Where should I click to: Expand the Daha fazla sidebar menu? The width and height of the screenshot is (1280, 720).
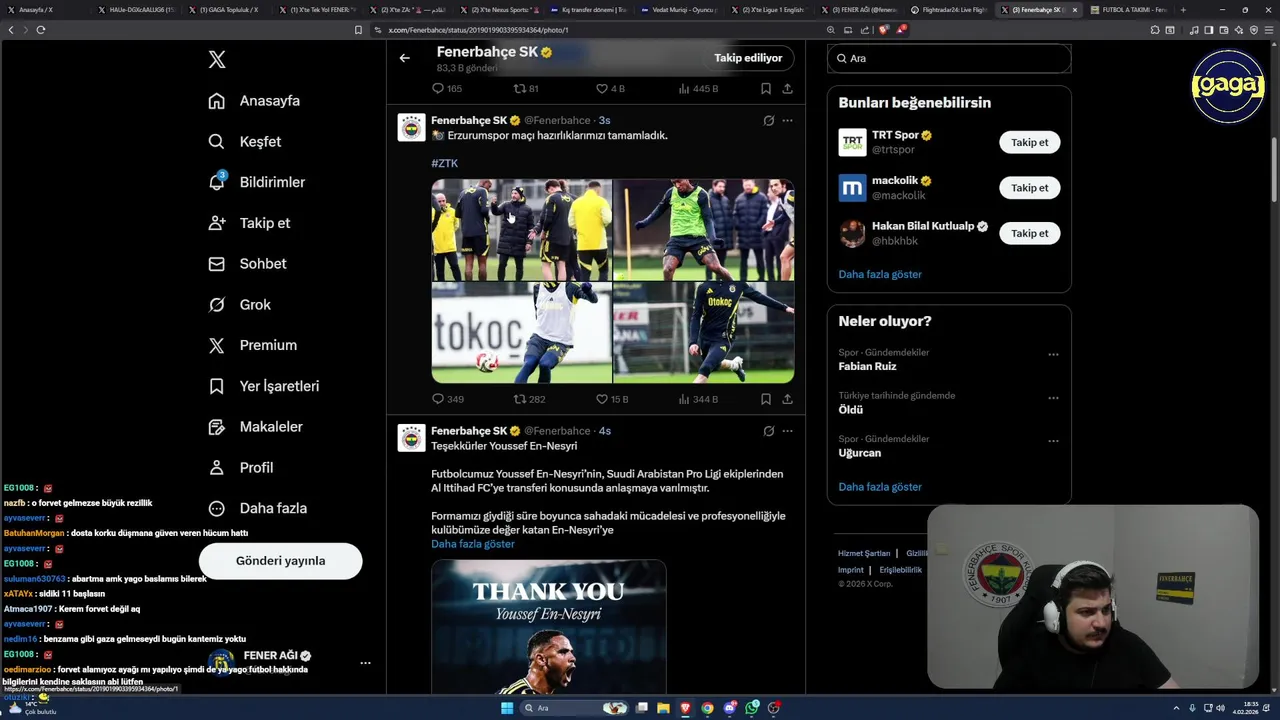pyautogui.click(x=257, y=508)
